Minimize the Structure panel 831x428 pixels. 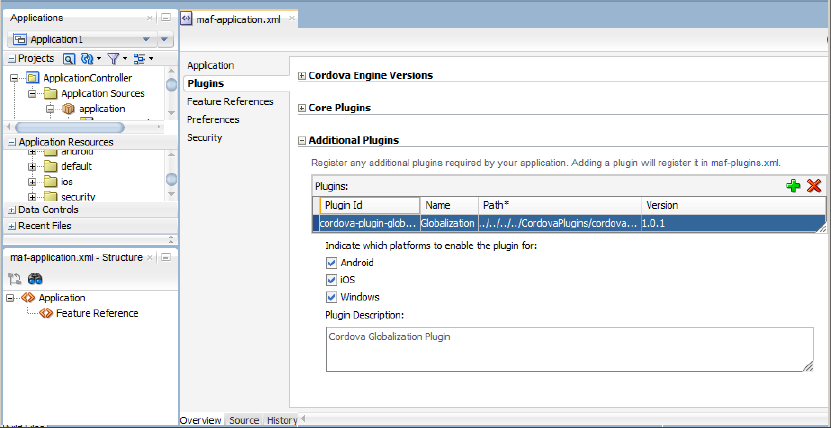(166, 258)
